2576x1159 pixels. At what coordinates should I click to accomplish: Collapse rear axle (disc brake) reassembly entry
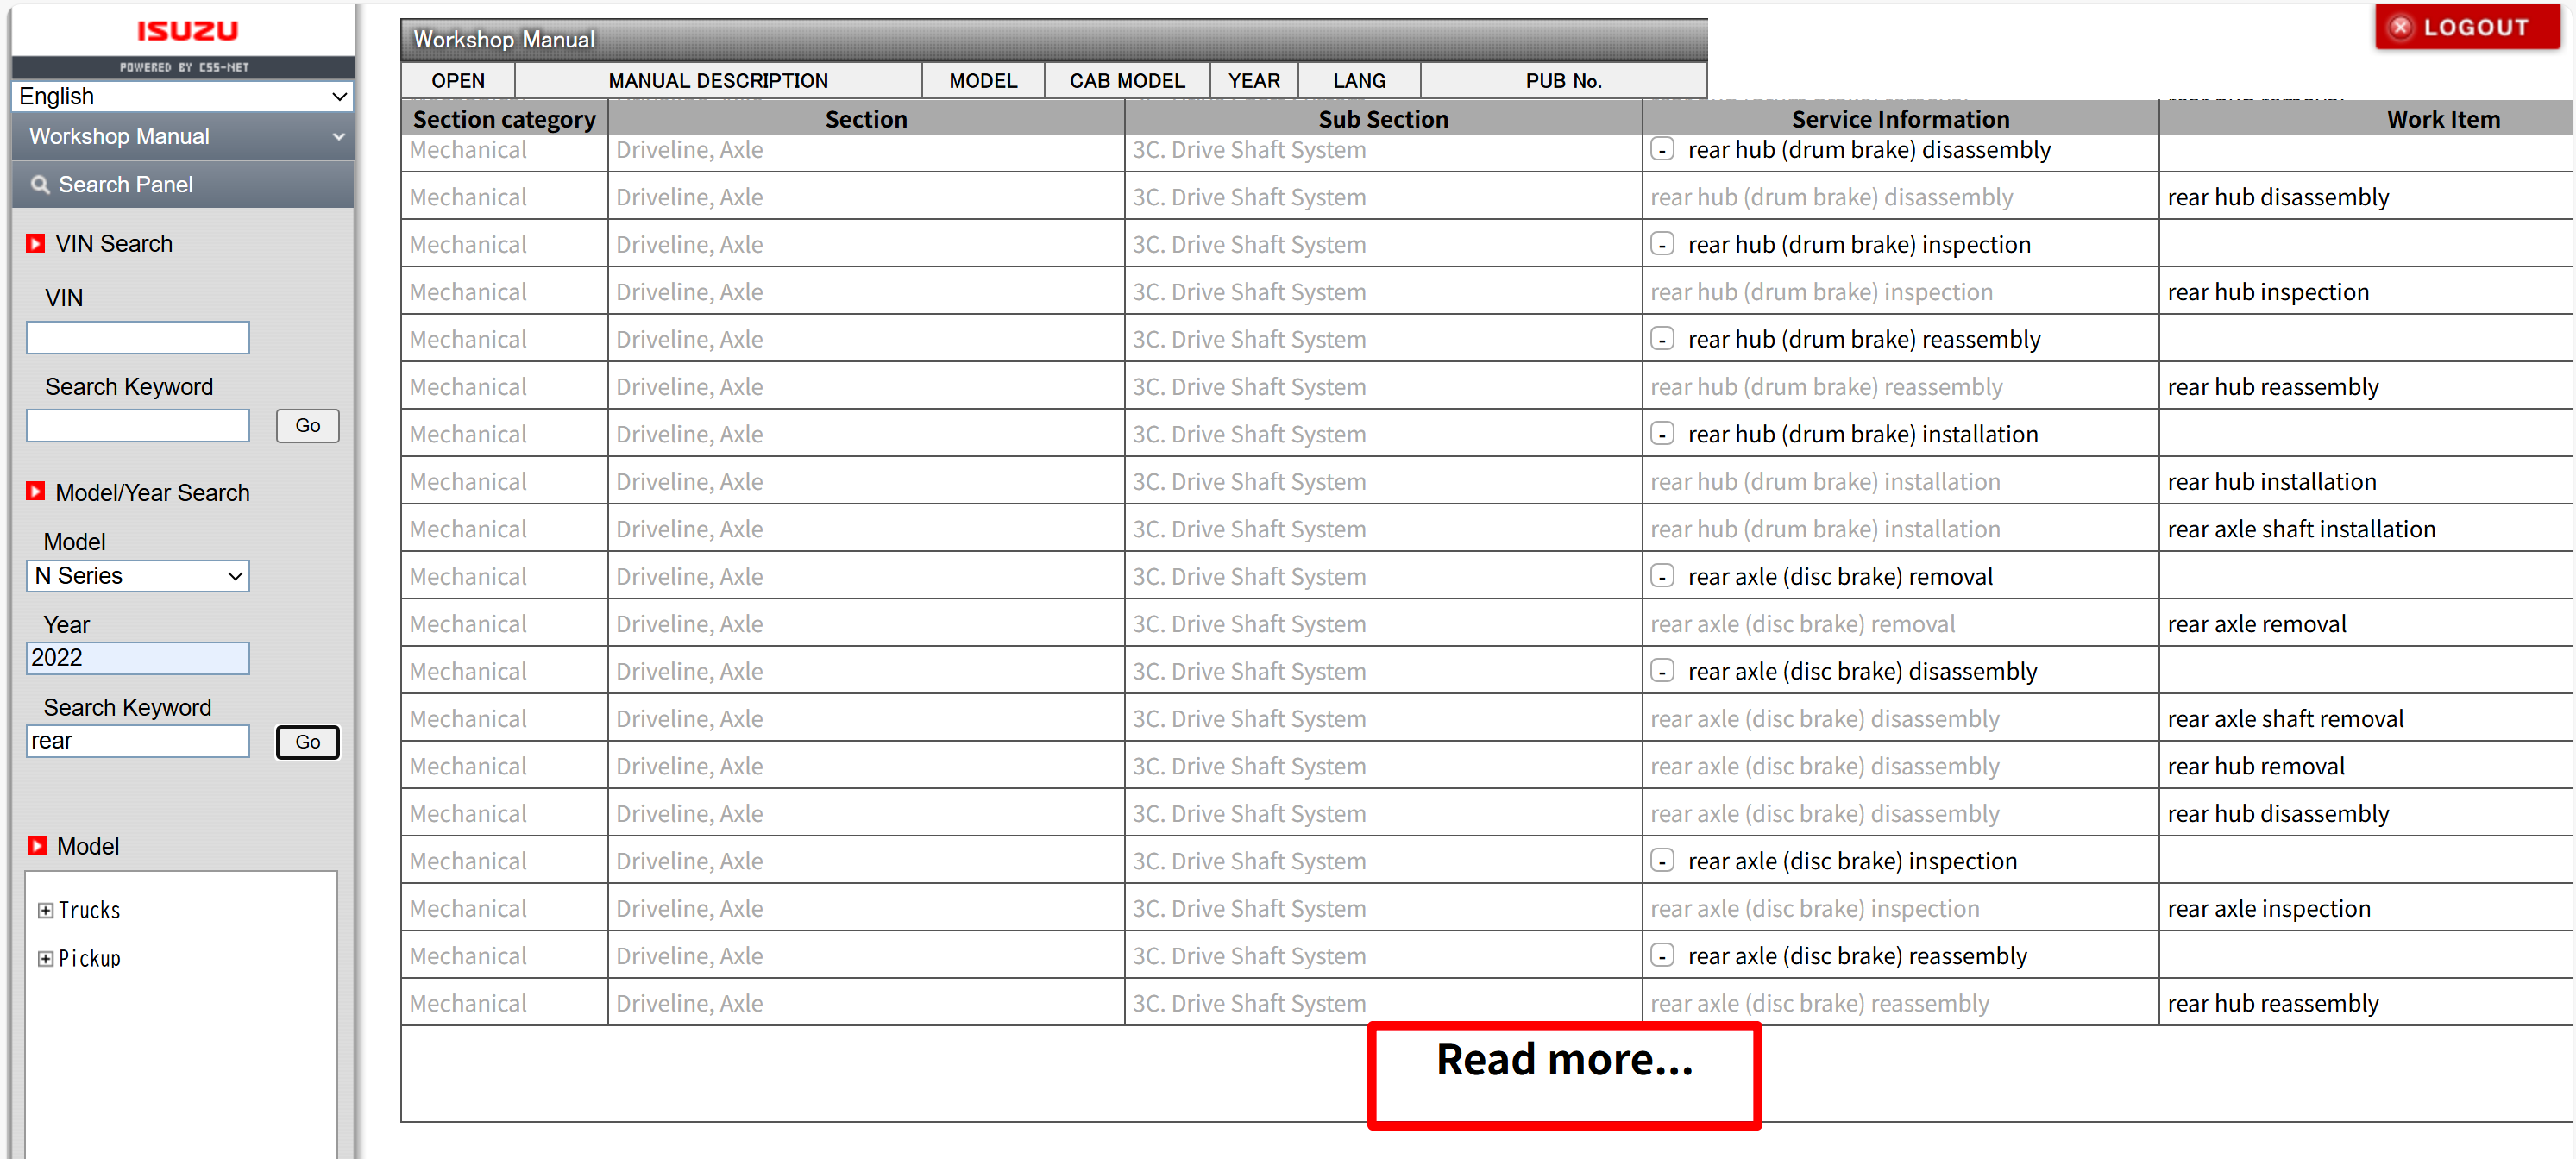[1661, 955]
